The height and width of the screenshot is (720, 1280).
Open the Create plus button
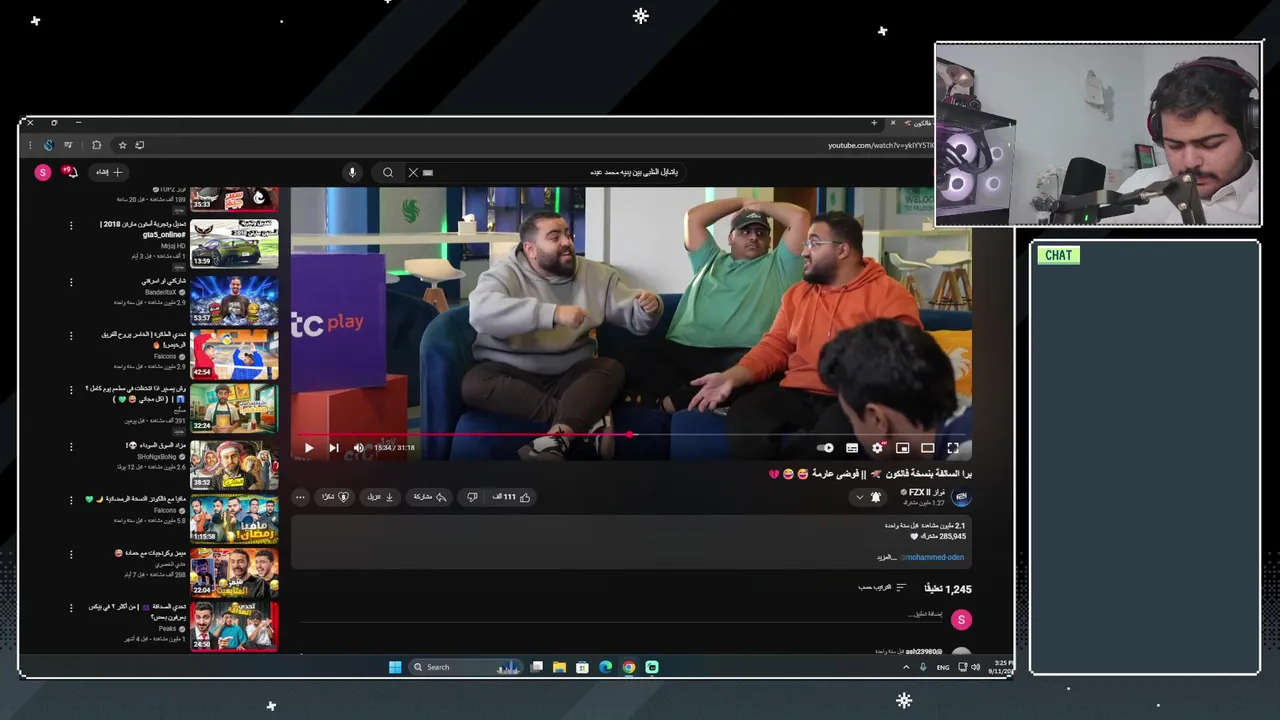coord(109,172)
